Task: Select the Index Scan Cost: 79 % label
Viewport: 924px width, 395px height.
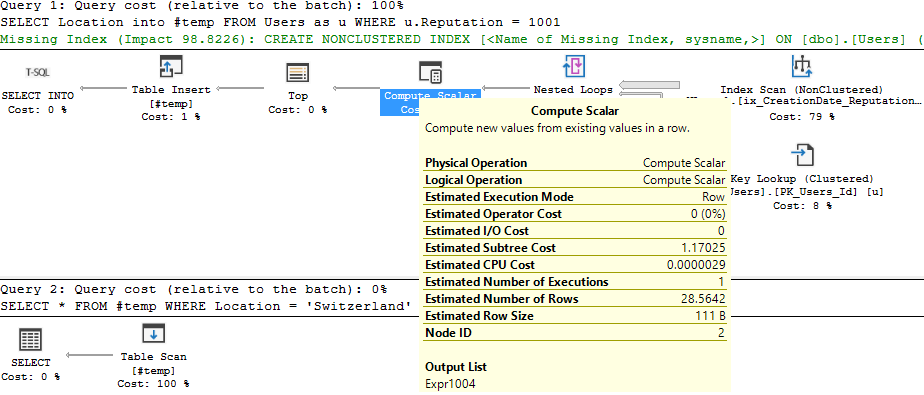Action: pos(801,117)
